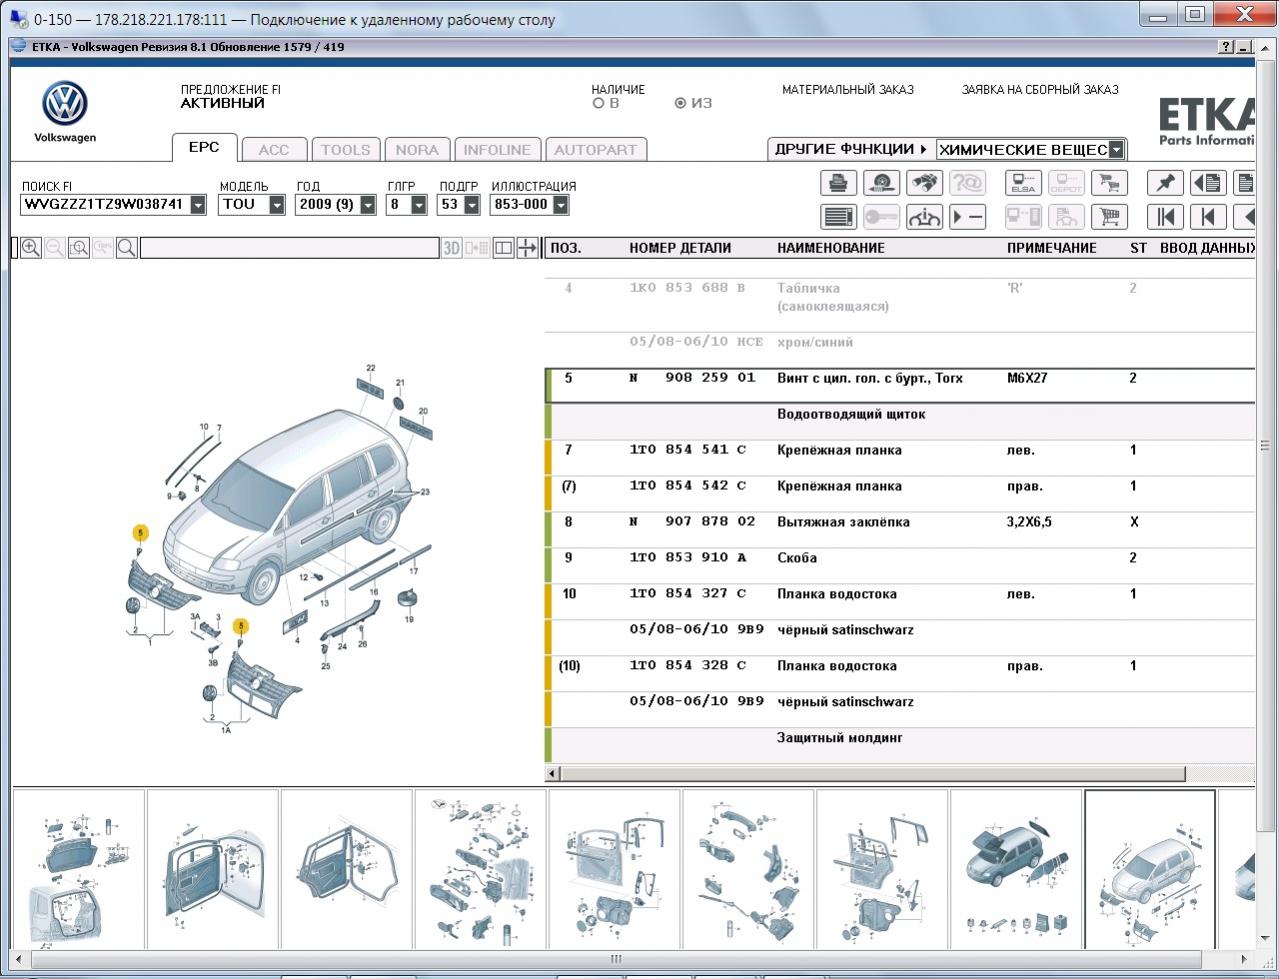Screen dimensions: 1279x979
Task: Jump to first record with double-bar arrow
Action: 1165,216
